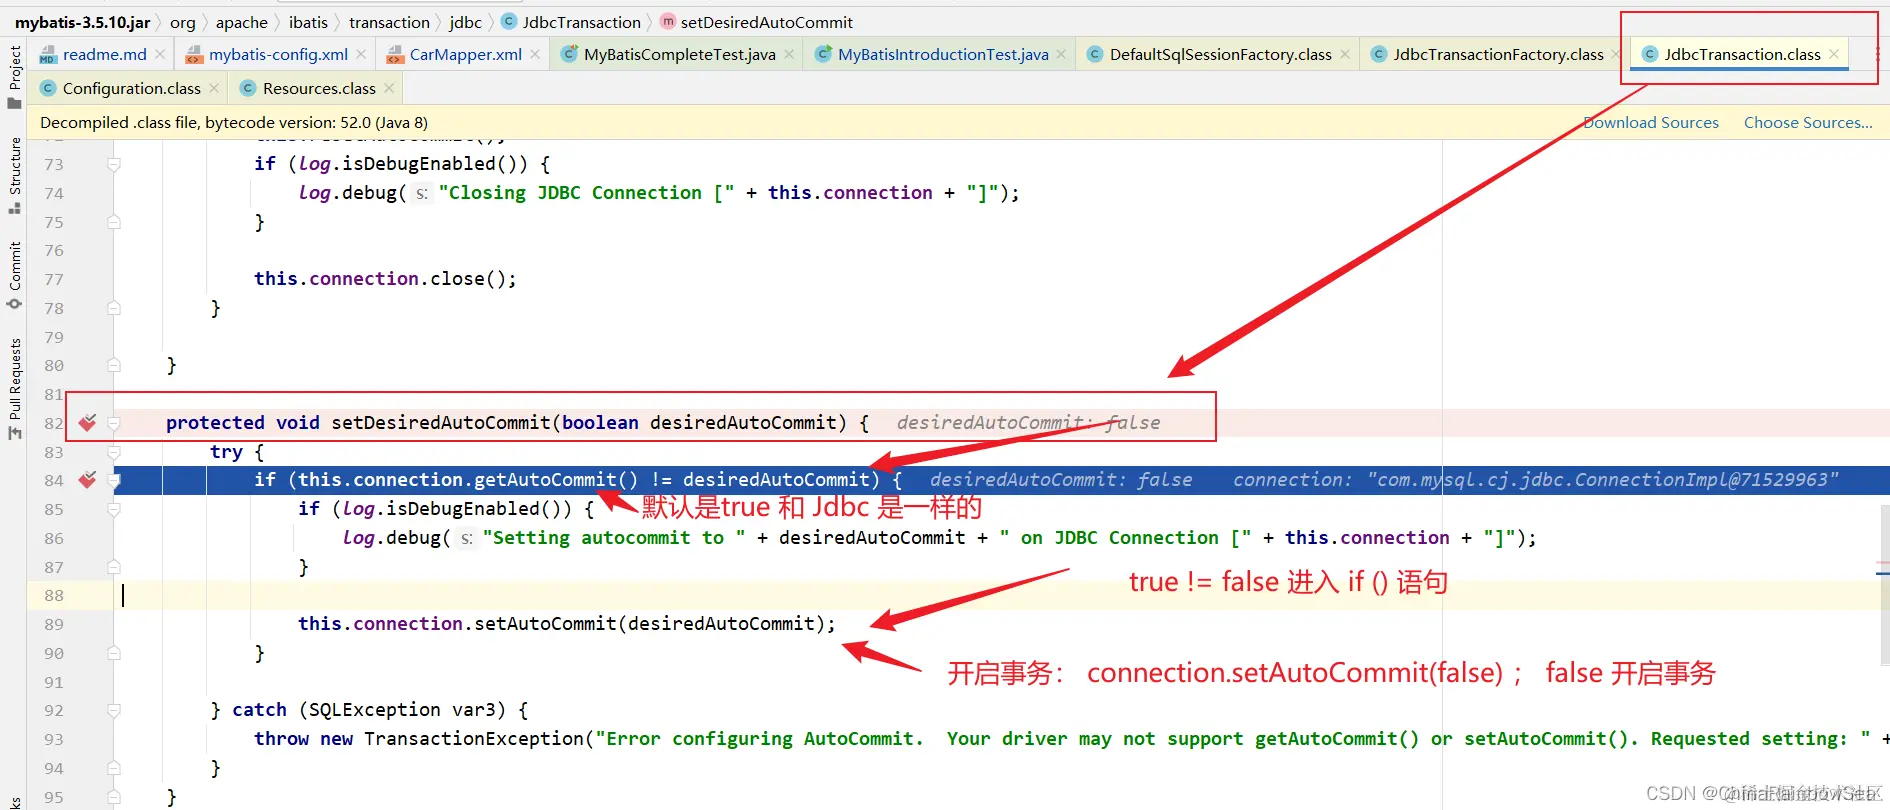Close the Configuration.class tab

(x=214, y=88)
